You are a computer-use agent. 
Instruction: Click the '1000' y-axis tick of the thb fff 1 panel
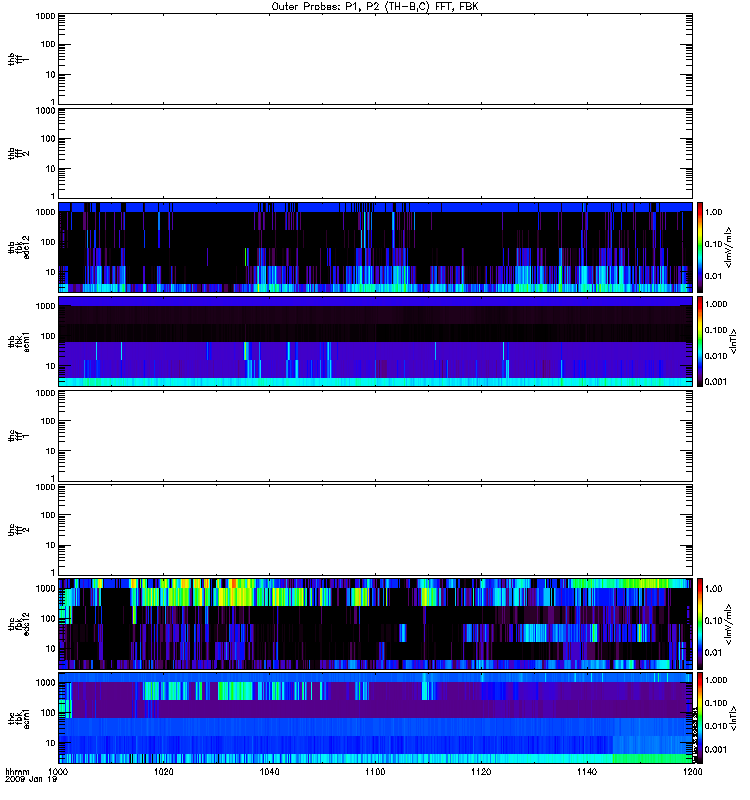[x=45, y=16]
